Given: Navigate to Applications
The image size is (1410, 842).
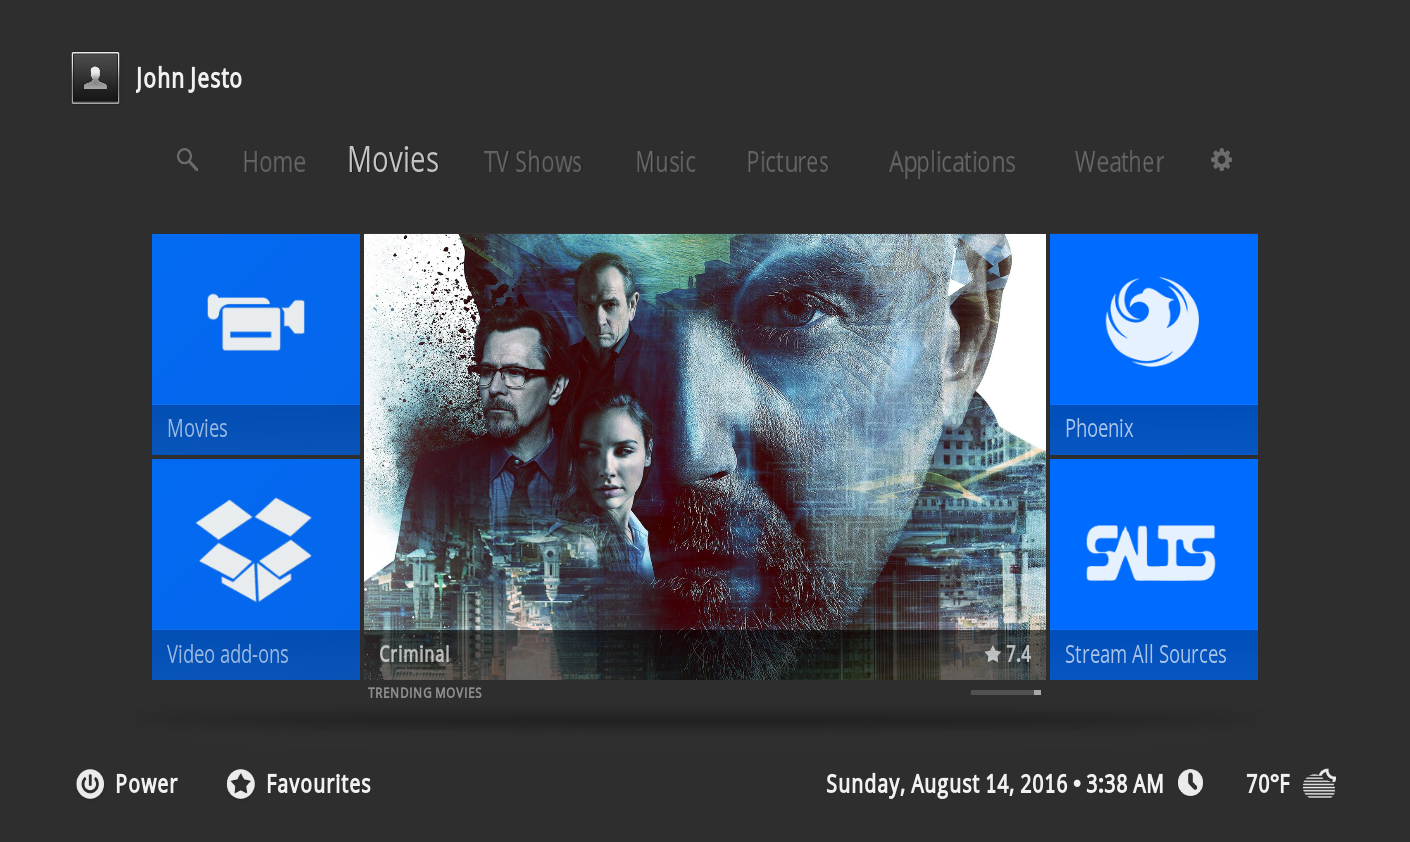Looking at the screenshot, I should pos(952,163).
